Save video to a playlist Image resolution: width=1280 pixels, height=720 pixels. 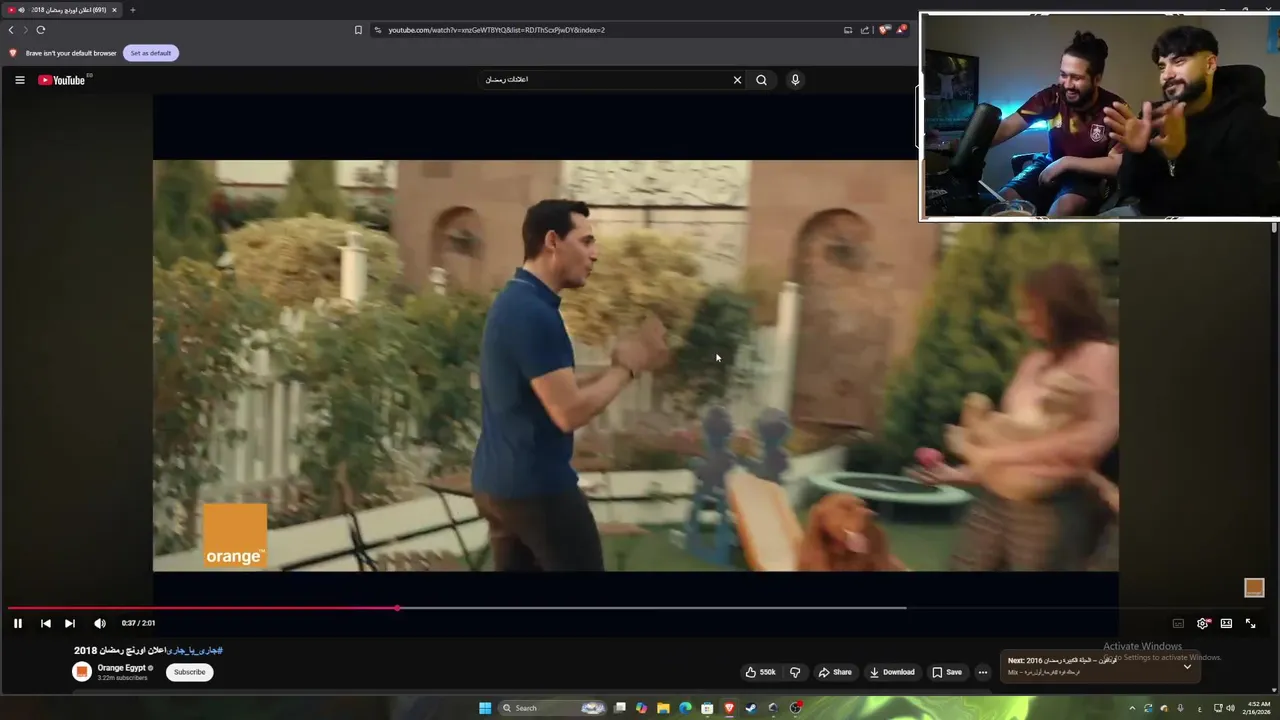click(x=947, y=672)
